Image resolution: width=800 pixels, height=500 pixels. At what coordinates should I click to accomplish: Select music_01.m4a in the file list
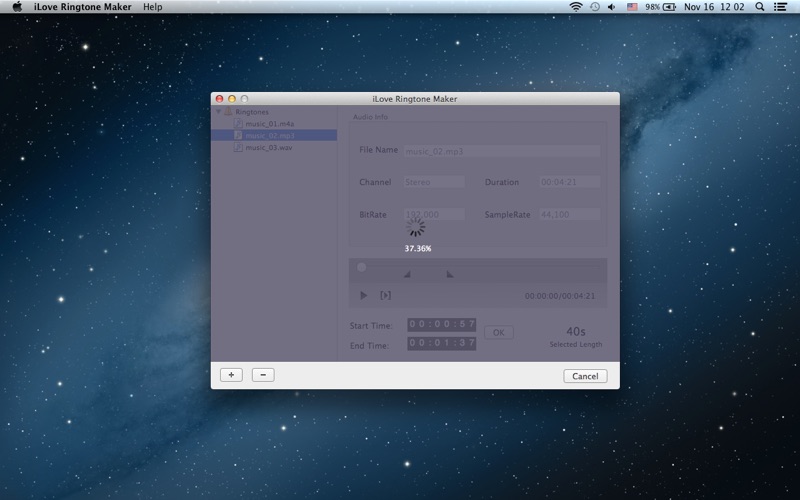click(x=269, y=124)
